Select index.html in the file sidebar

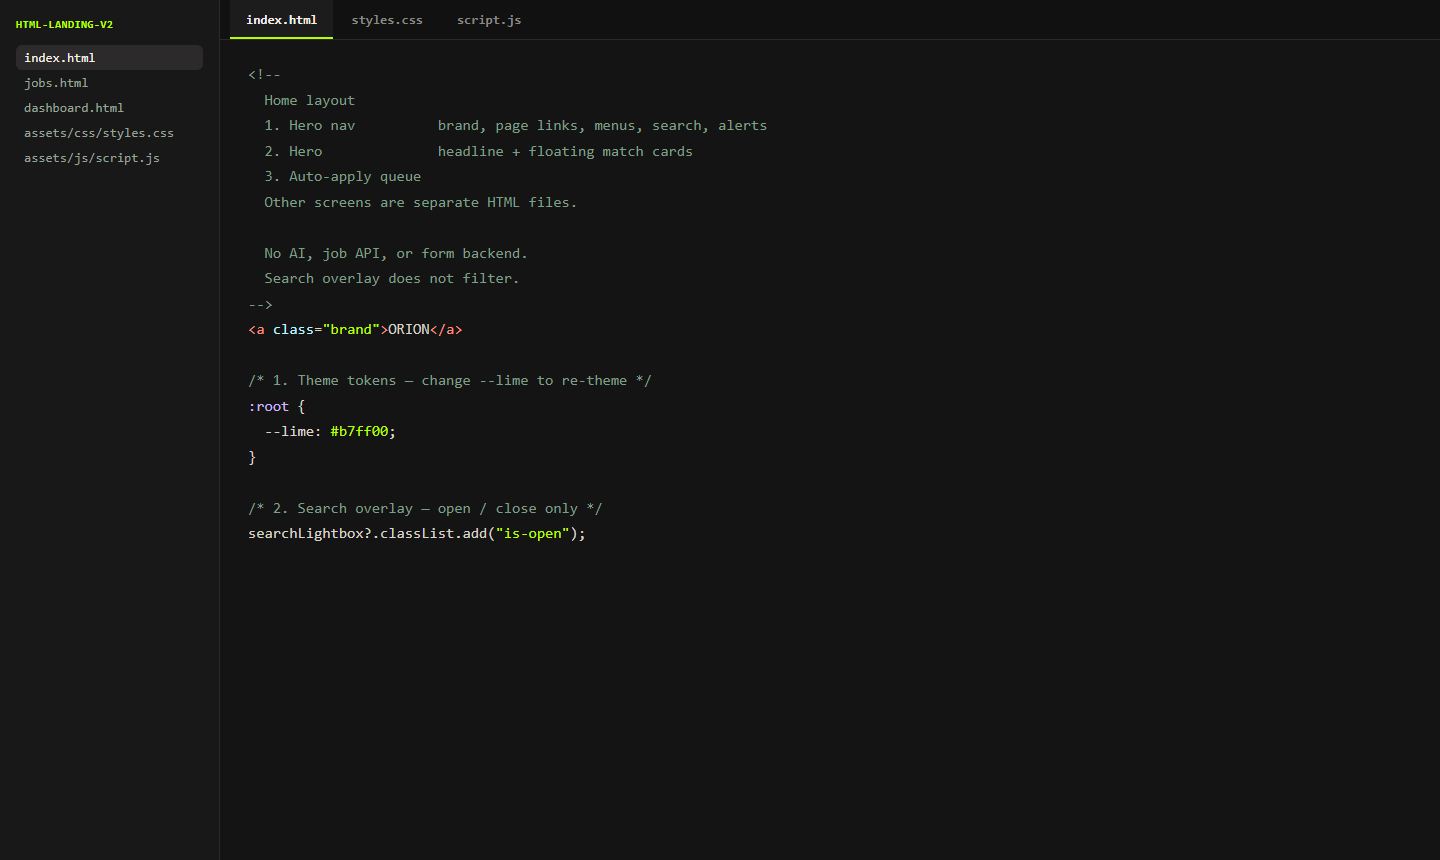[109, 58]
